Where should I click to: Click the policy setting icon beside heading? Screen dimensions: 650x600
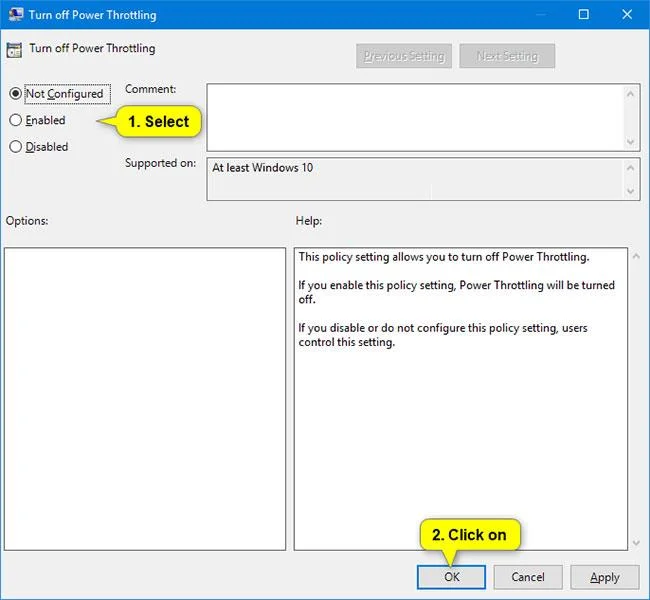(x=14, y=50)
